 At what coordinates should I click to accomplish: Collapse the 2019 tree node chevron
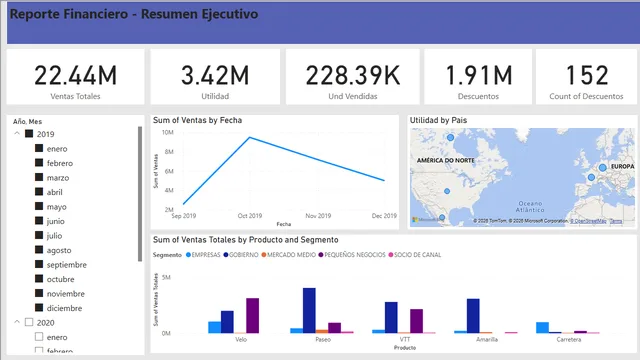17,133
